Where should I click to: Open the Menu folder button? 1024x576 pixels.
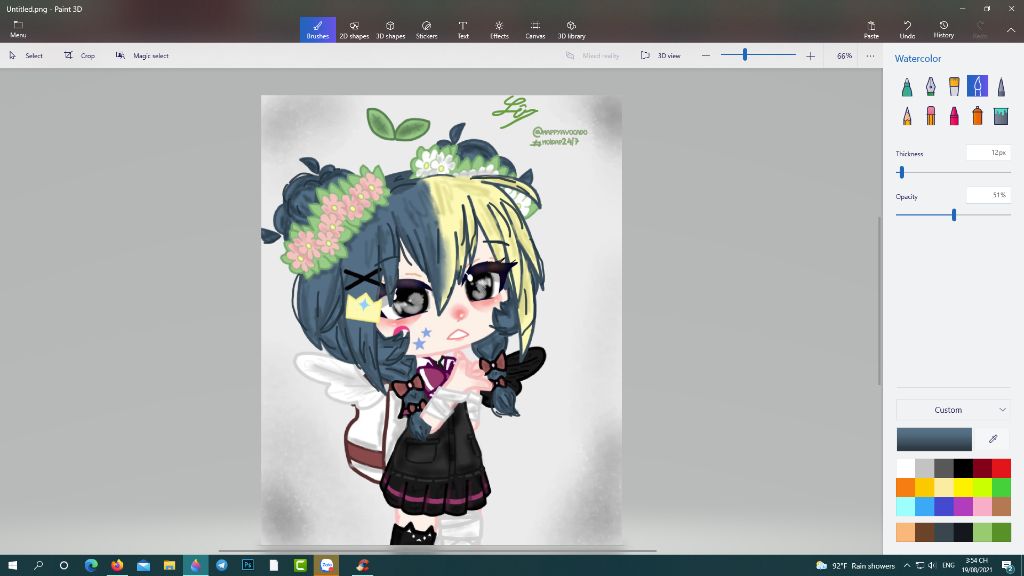(x=18, y=29)
